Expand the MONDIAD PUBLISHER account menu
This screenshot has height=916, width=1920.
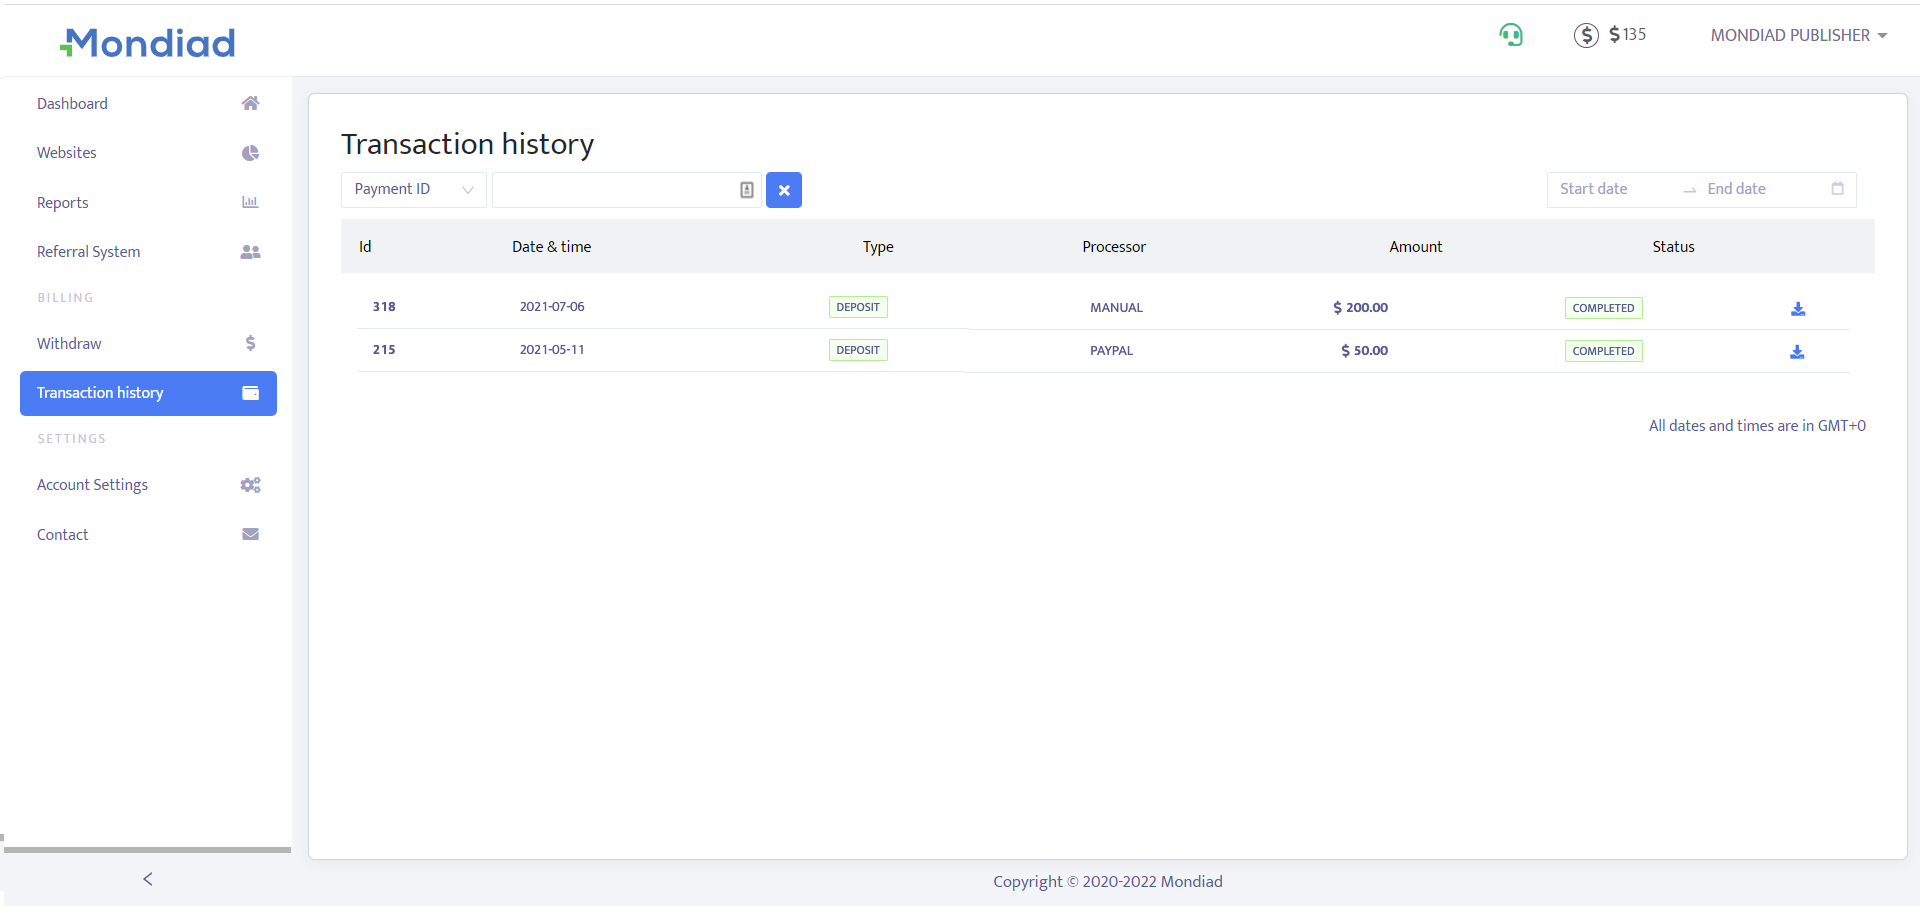(x=1798, y=36)
